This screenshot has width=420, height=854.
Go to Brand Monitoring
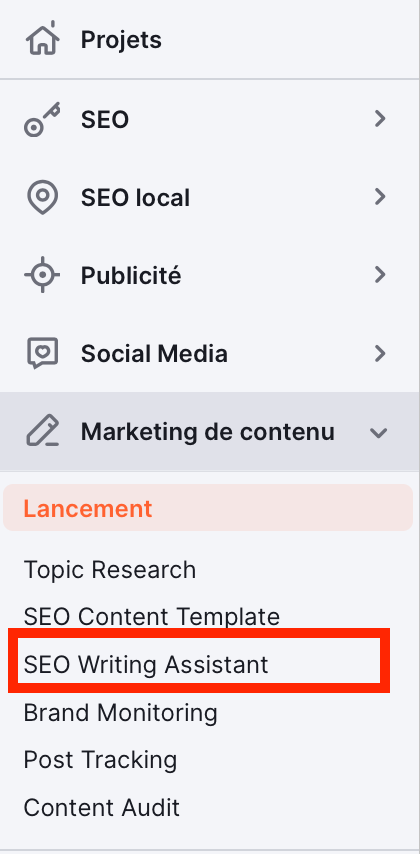(120, 712)
